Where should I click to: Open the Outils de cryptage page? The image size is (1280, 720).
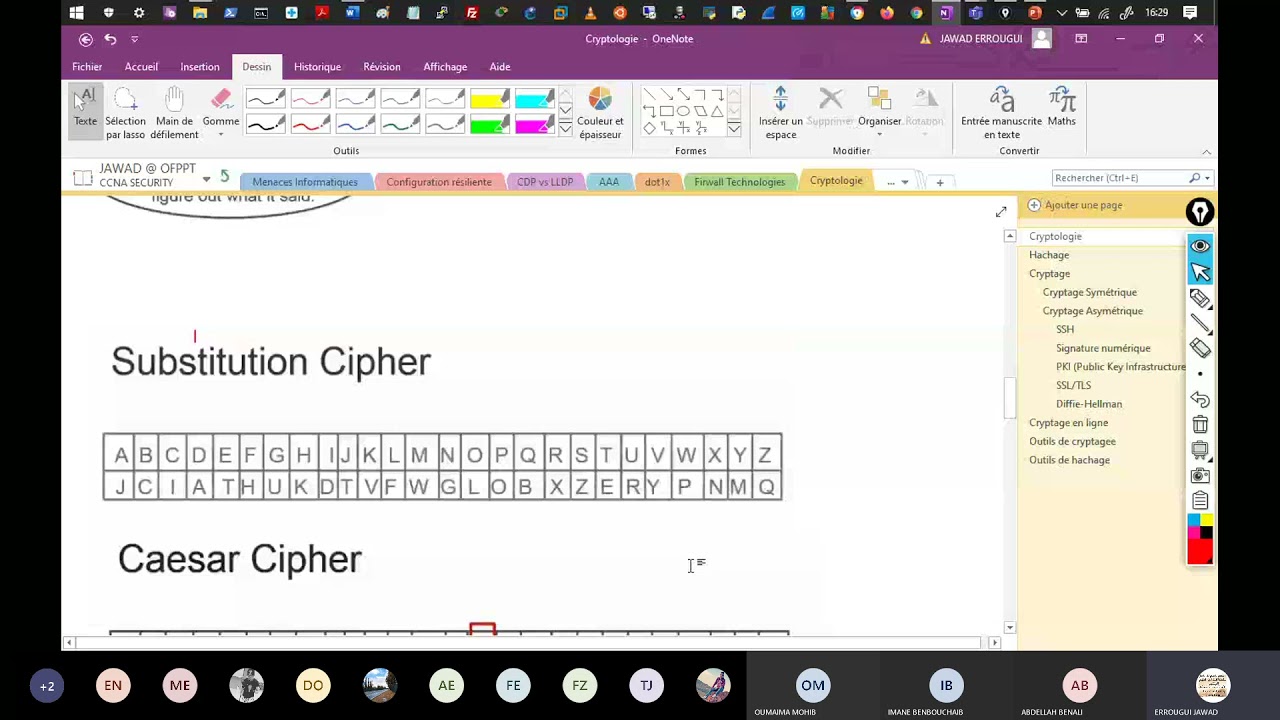tap(1072, 441)
